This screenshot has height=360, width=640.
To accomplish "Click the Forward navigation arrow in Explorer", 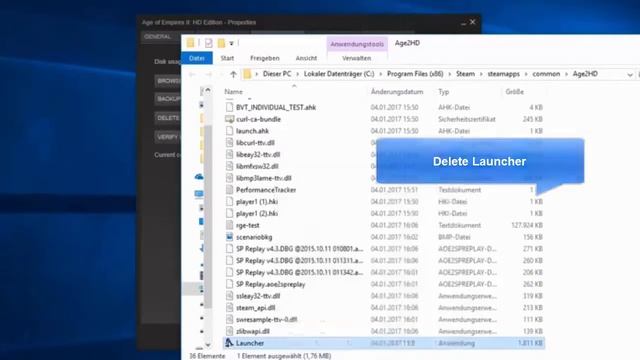I will [x=208, y=74].
